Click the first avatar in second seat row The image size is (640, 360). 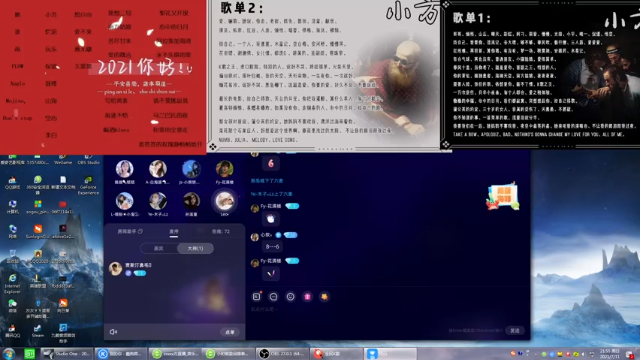click(x=124, y=201)
